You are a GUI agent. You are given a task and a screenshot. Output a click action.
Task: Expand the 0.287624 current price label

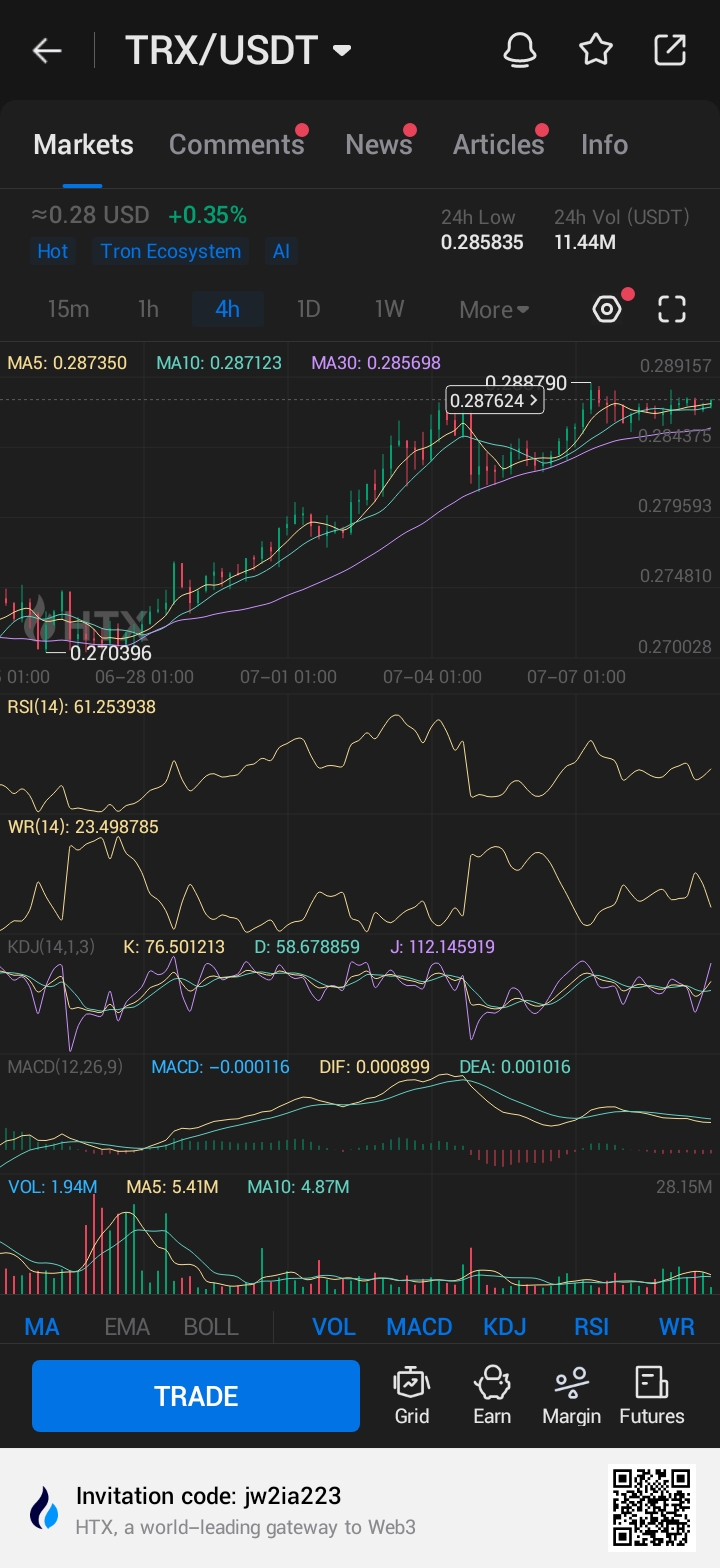(x=495, y=401)
